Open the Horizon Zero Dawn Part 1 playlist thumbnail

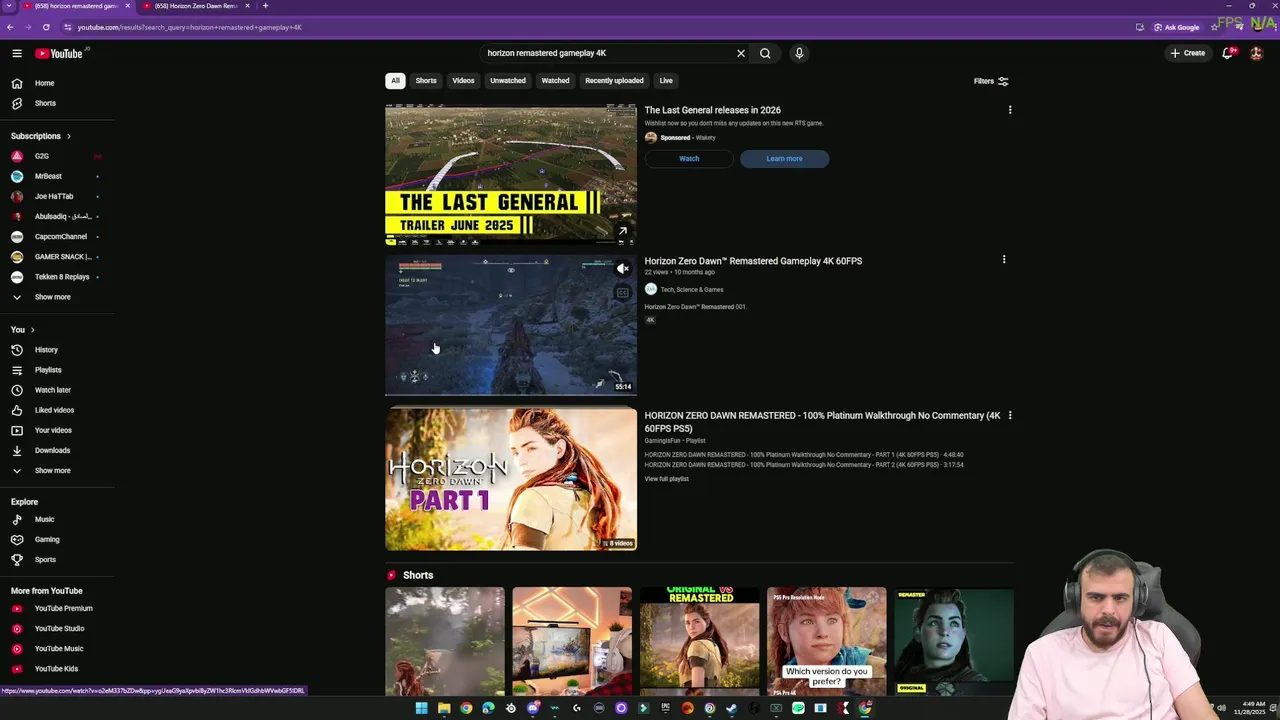[x=511, y=479]
